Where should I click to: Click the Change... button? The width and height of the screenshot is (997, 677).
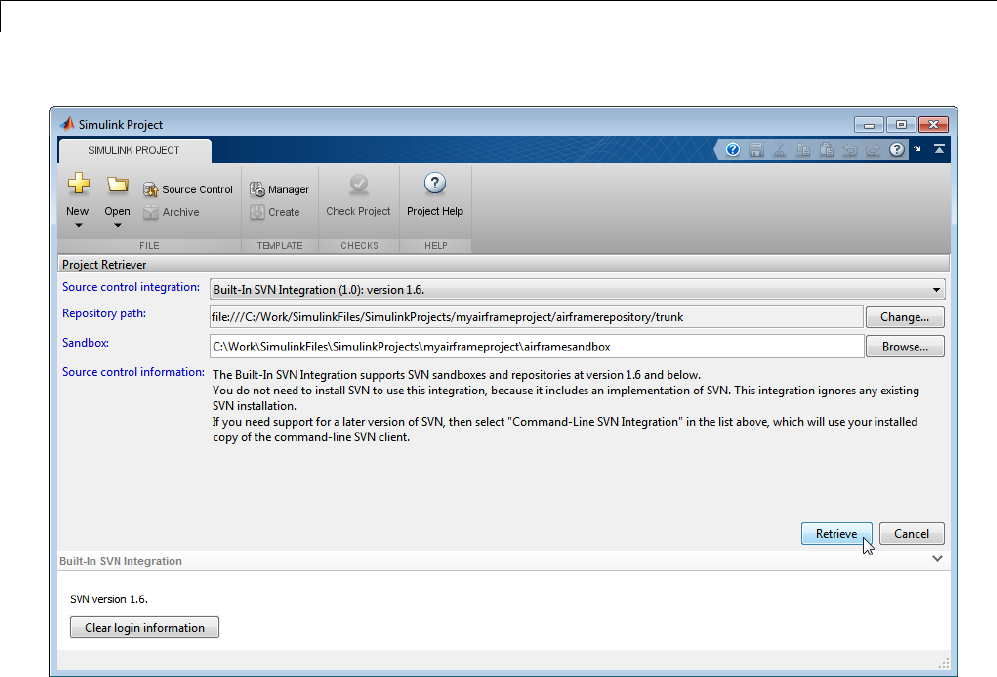pyautogui.click(x=905, y=317)
